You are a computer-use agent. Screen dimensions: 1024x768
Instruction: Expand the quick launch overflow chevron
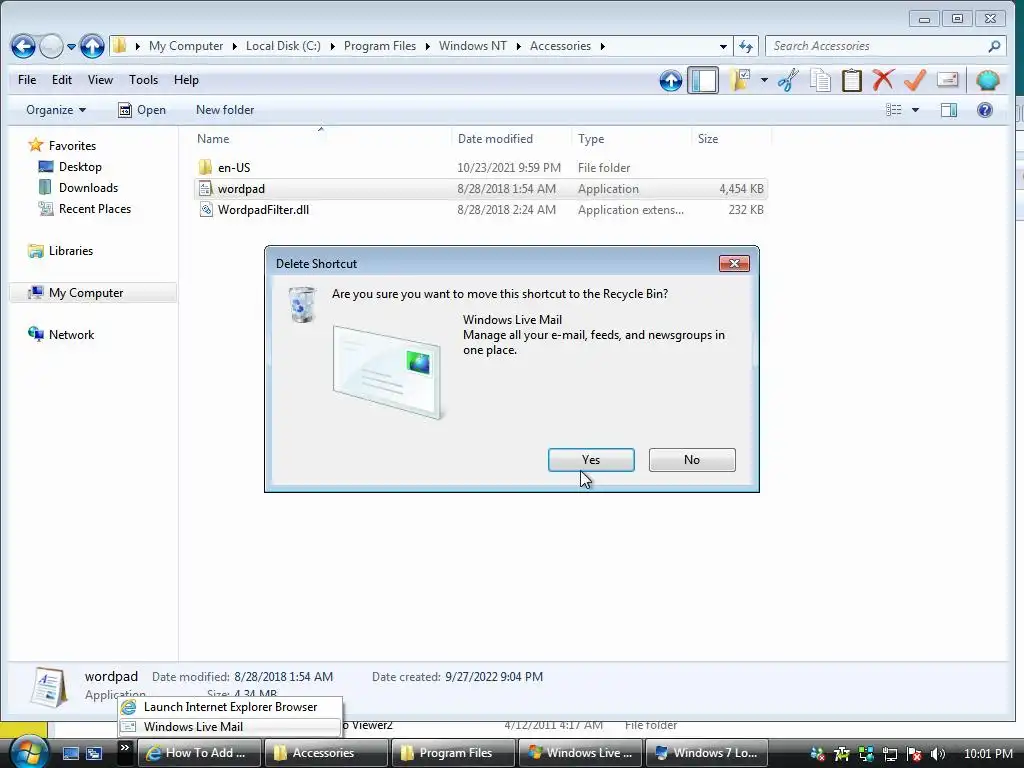point(124,748)
